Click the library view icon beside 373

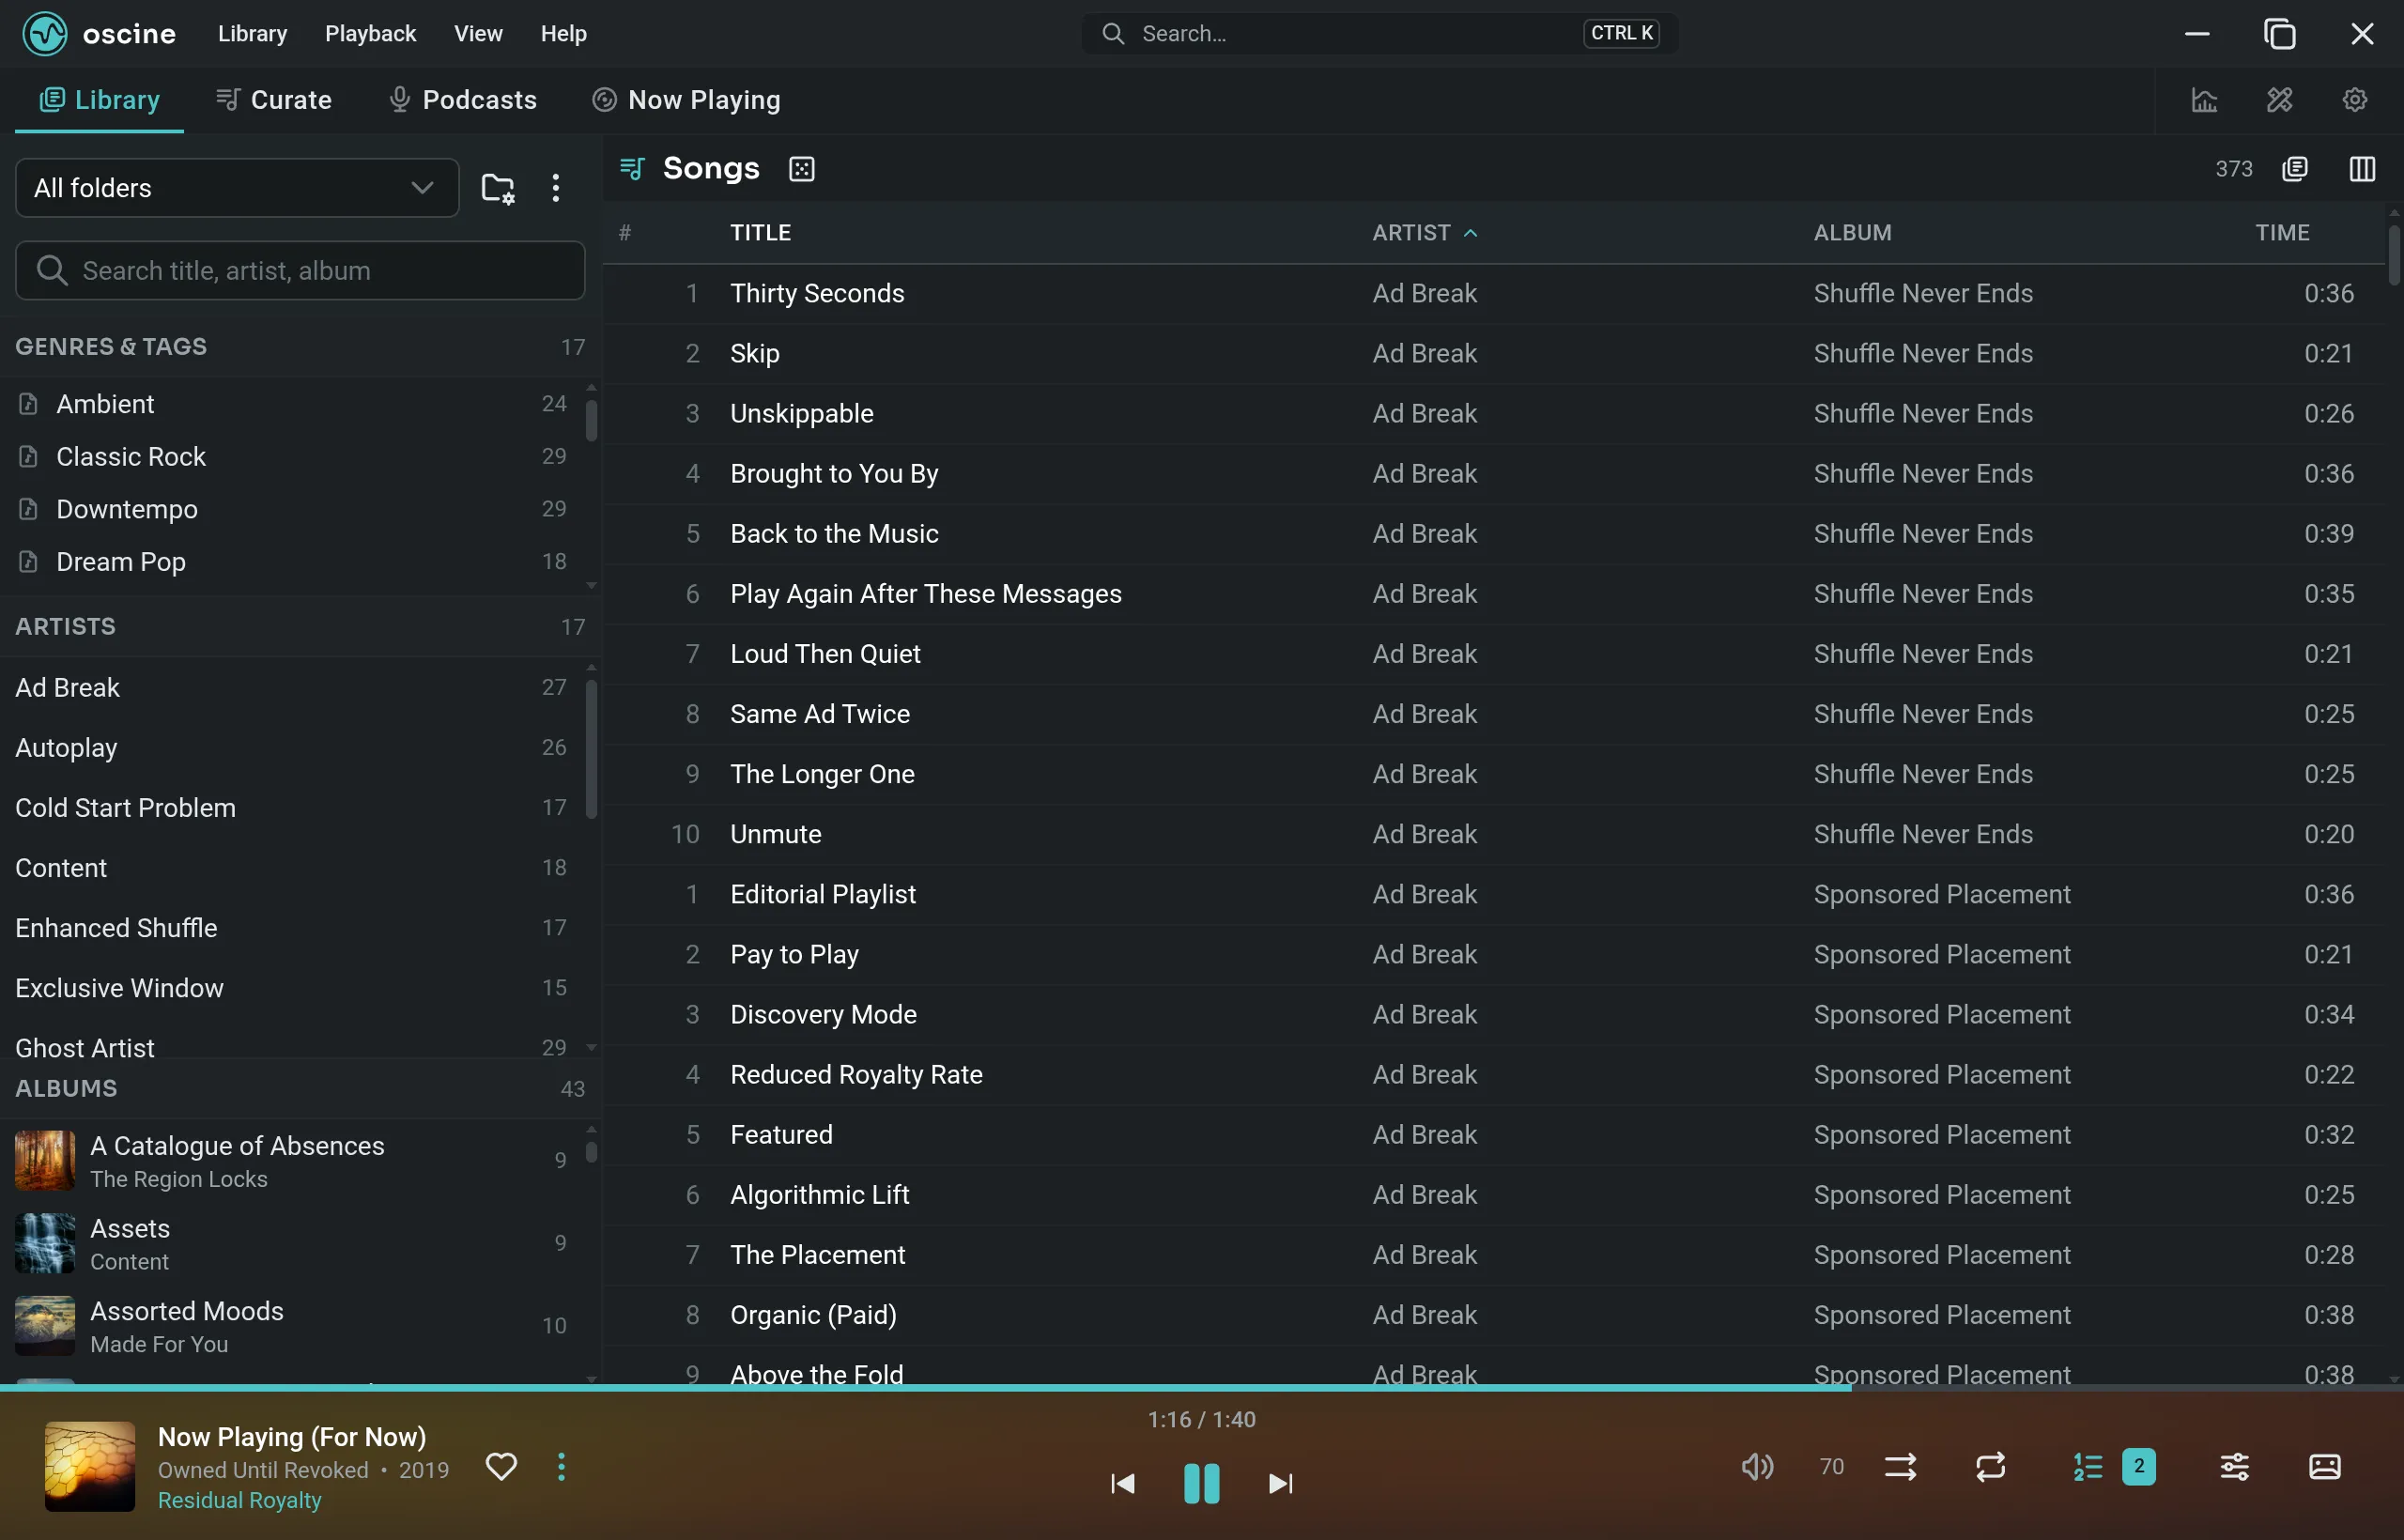pos(2294,169)
